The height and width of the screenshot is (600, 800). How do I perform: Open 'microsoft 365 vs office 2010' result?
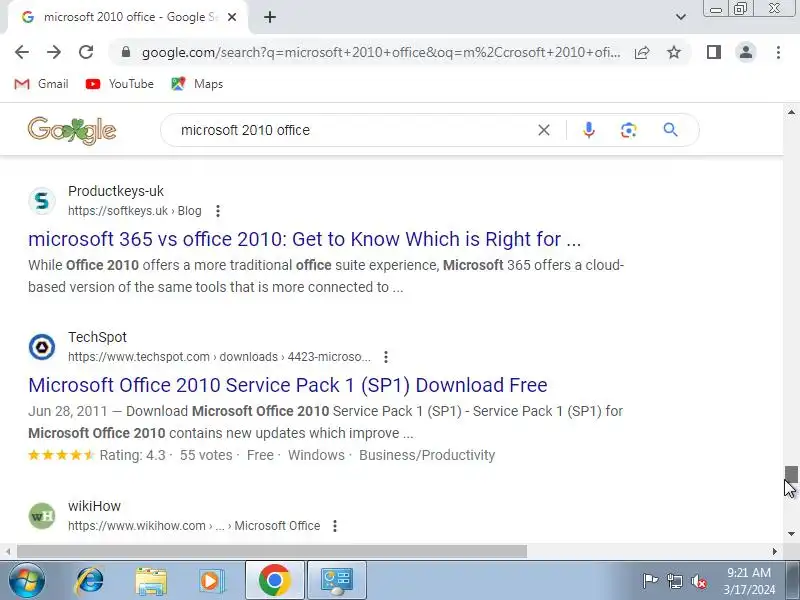point(305,239)
